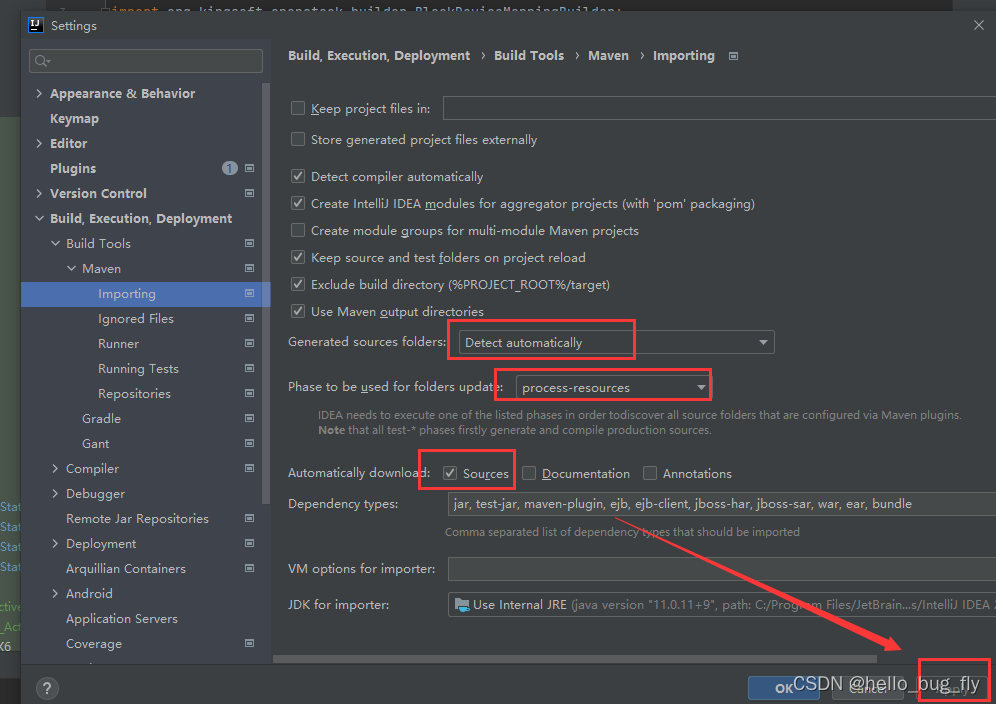Click project-level icon beside Running Tests
This screenshot has width=996, height=704.
pyautogui.click(x=250, y=369)
